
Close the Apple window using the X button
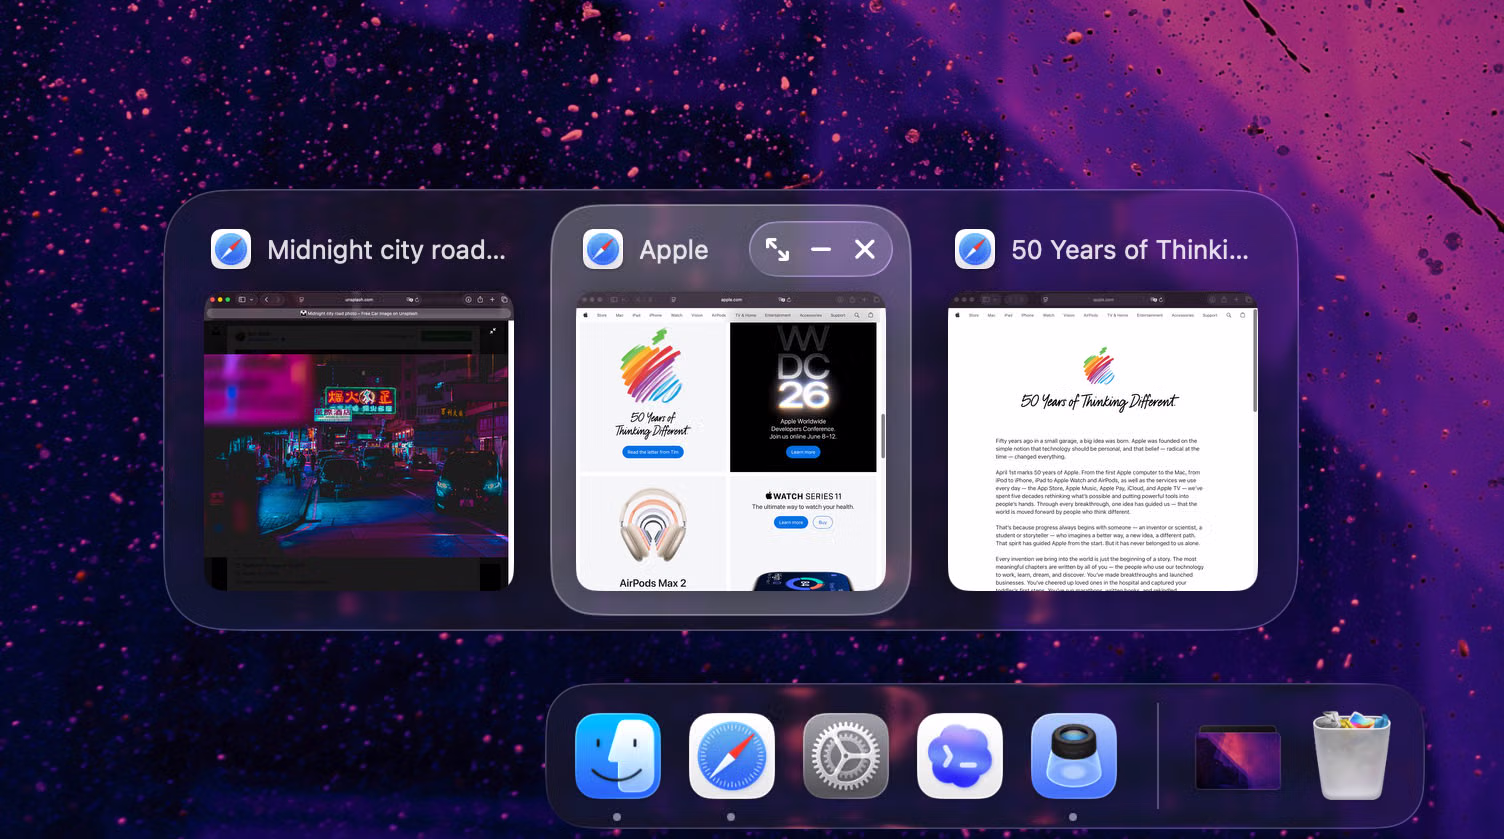865,250
